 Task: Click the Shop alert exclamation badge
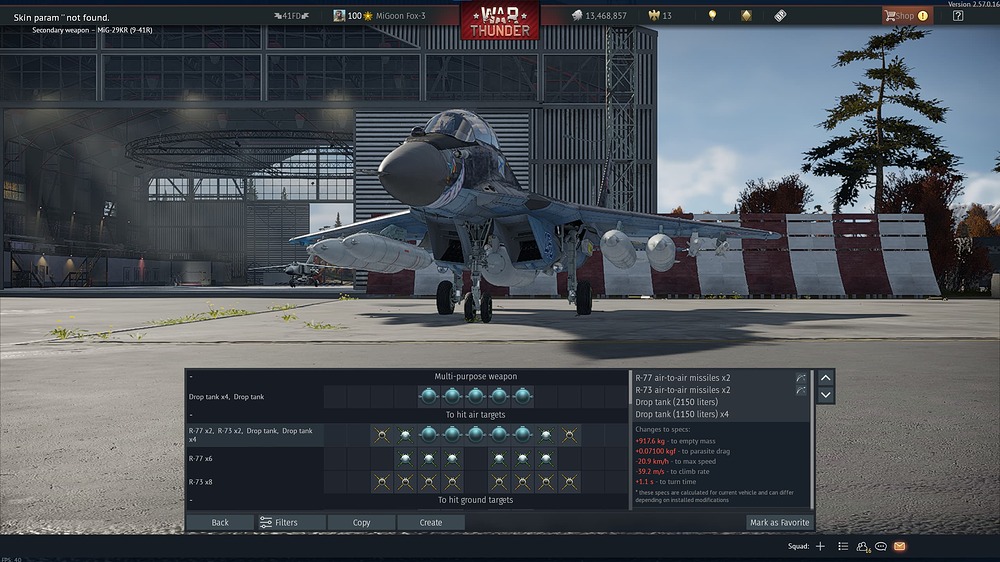pyautogui.click(x=923, y=15)
